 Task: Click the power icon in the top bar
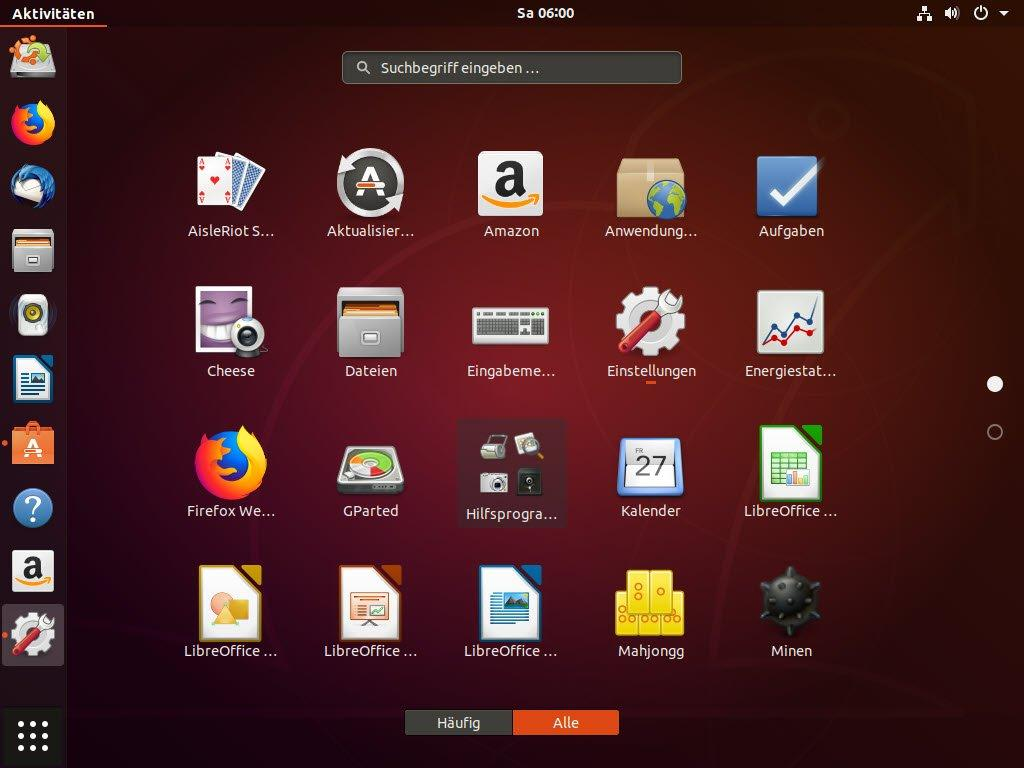[981, 13]
